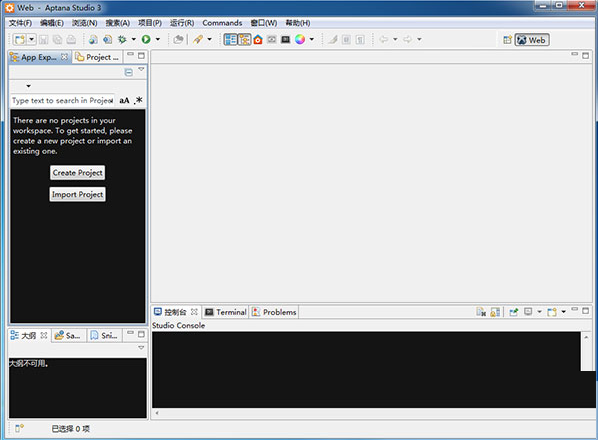Click the Open Perspective icon beside Web
The image size is (598, 440).
coord(507,40)
